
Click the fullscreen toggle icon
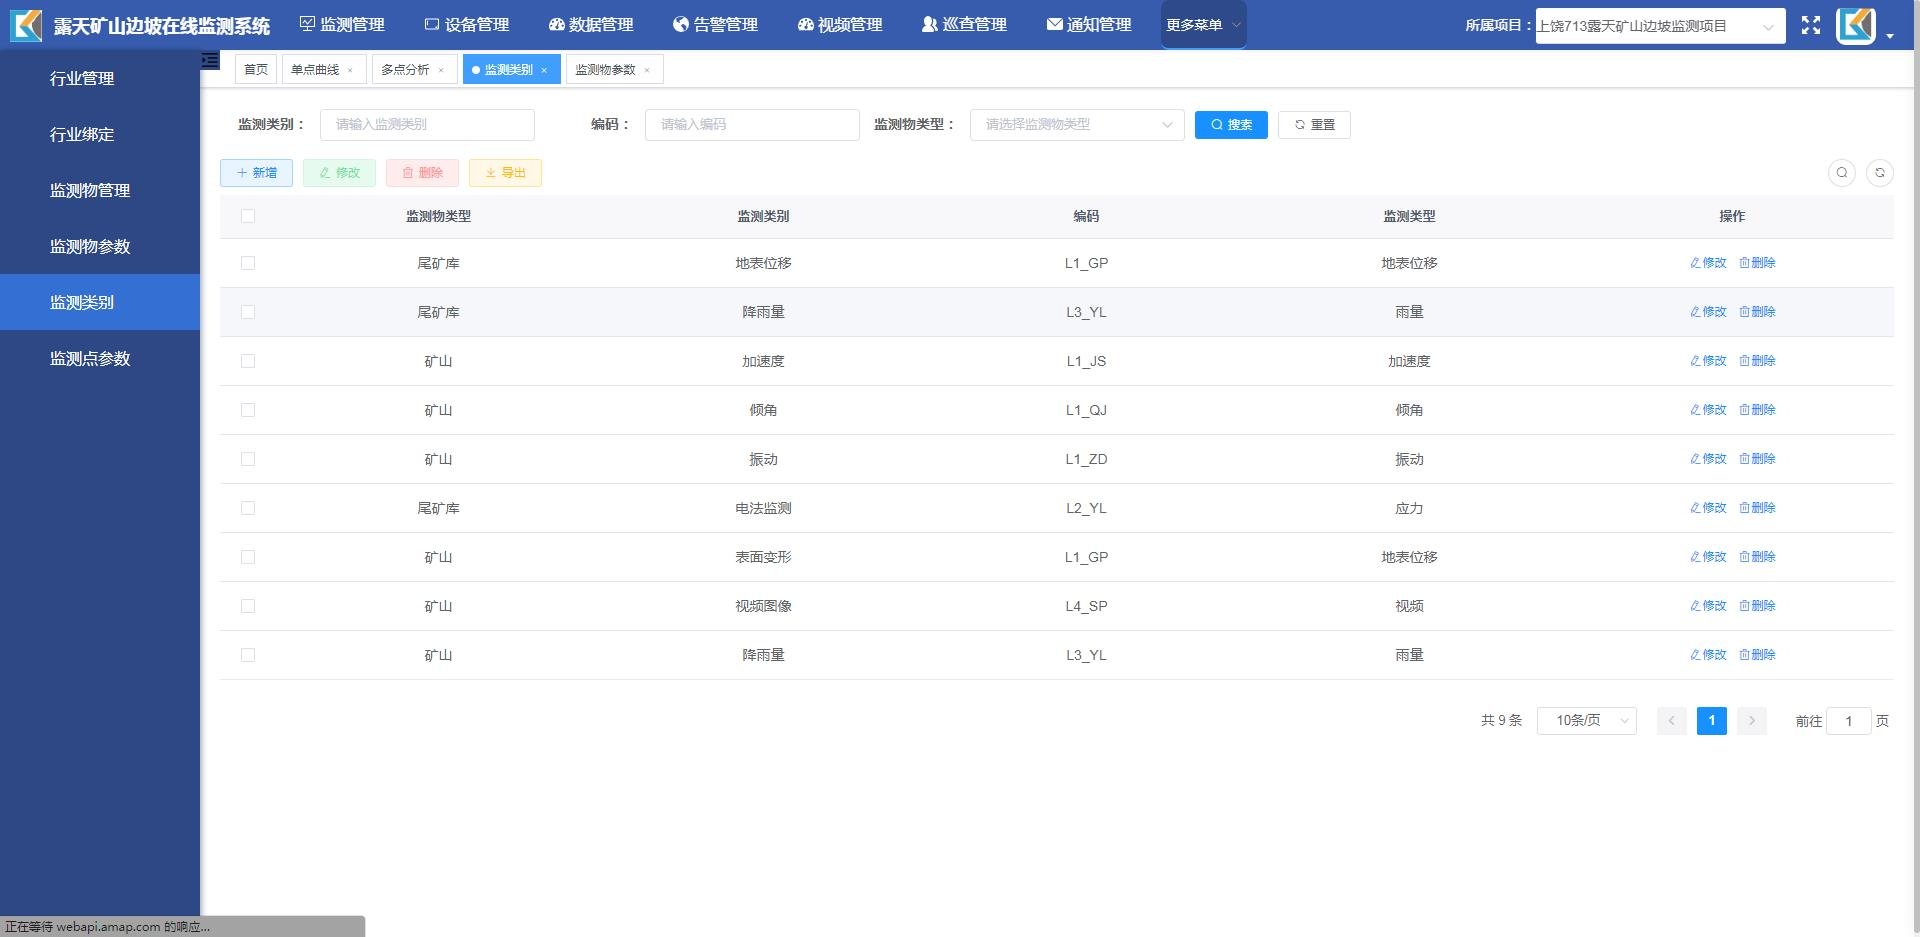click(1810, 26)
